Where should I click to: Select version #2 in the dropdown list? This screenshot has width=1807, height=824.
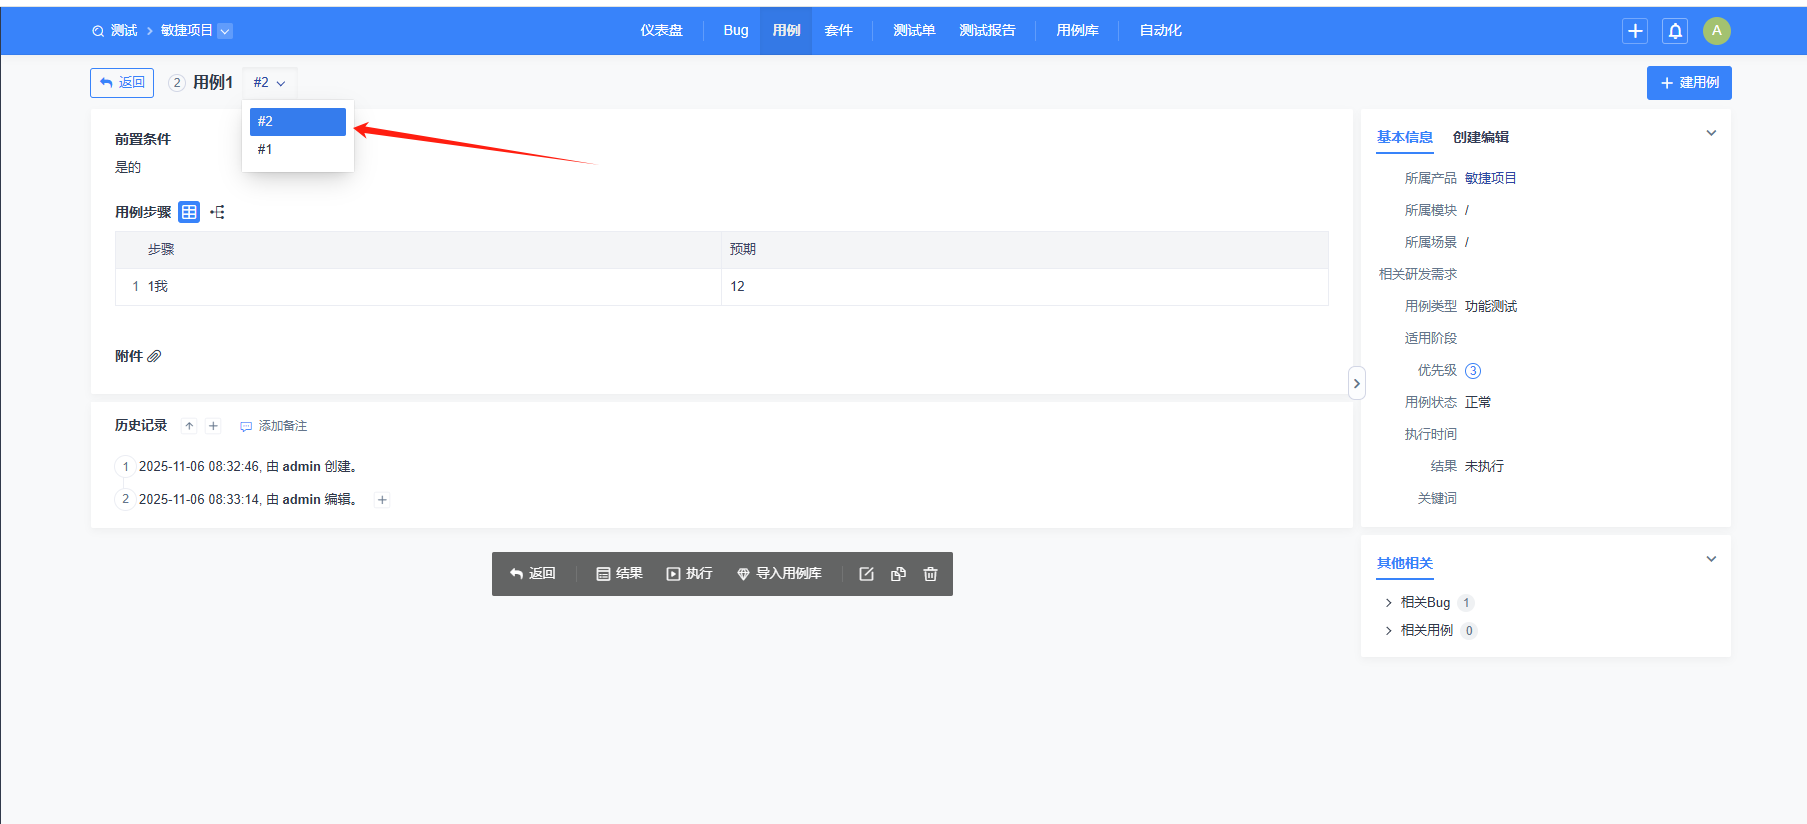(298, 122)
